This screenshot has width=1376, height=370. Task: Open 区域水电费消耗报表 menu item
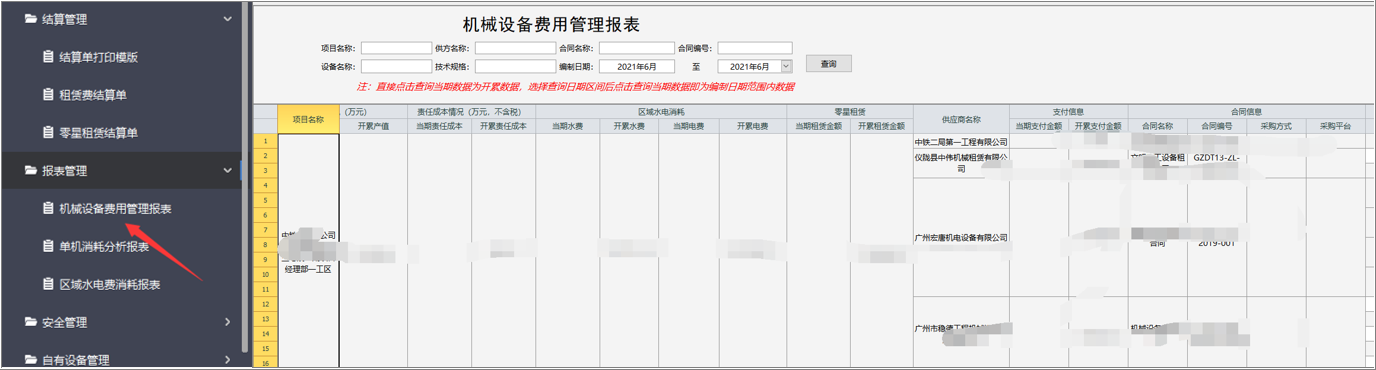coord(110,285)
